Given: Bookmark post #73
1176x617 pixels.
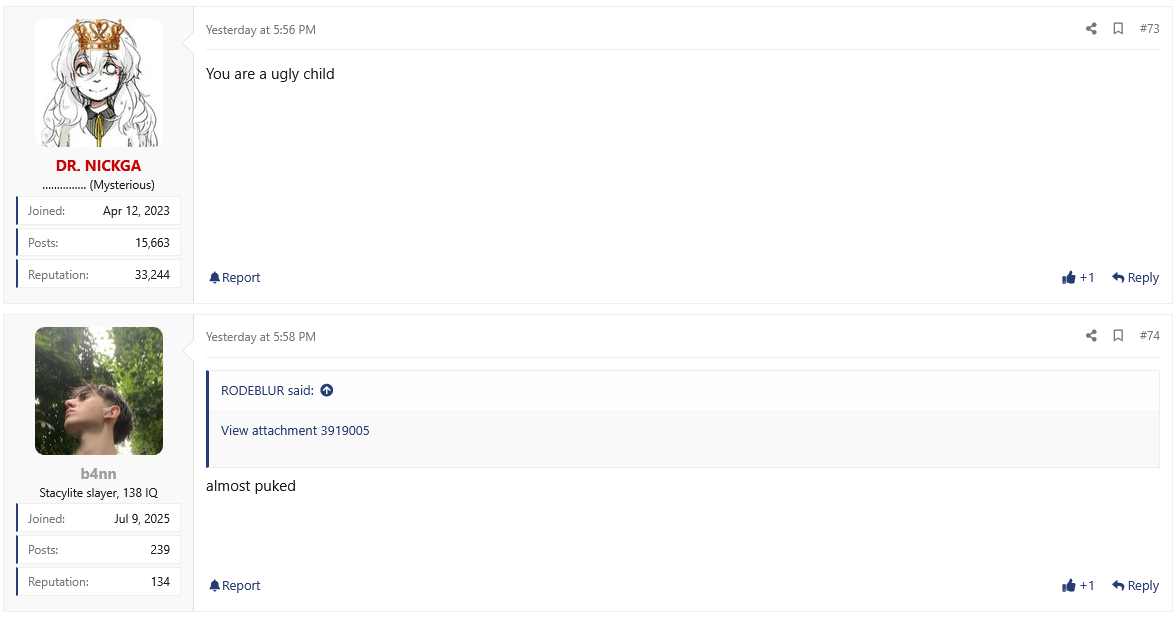Looking at the screenshot, I should coord(1118,28).
